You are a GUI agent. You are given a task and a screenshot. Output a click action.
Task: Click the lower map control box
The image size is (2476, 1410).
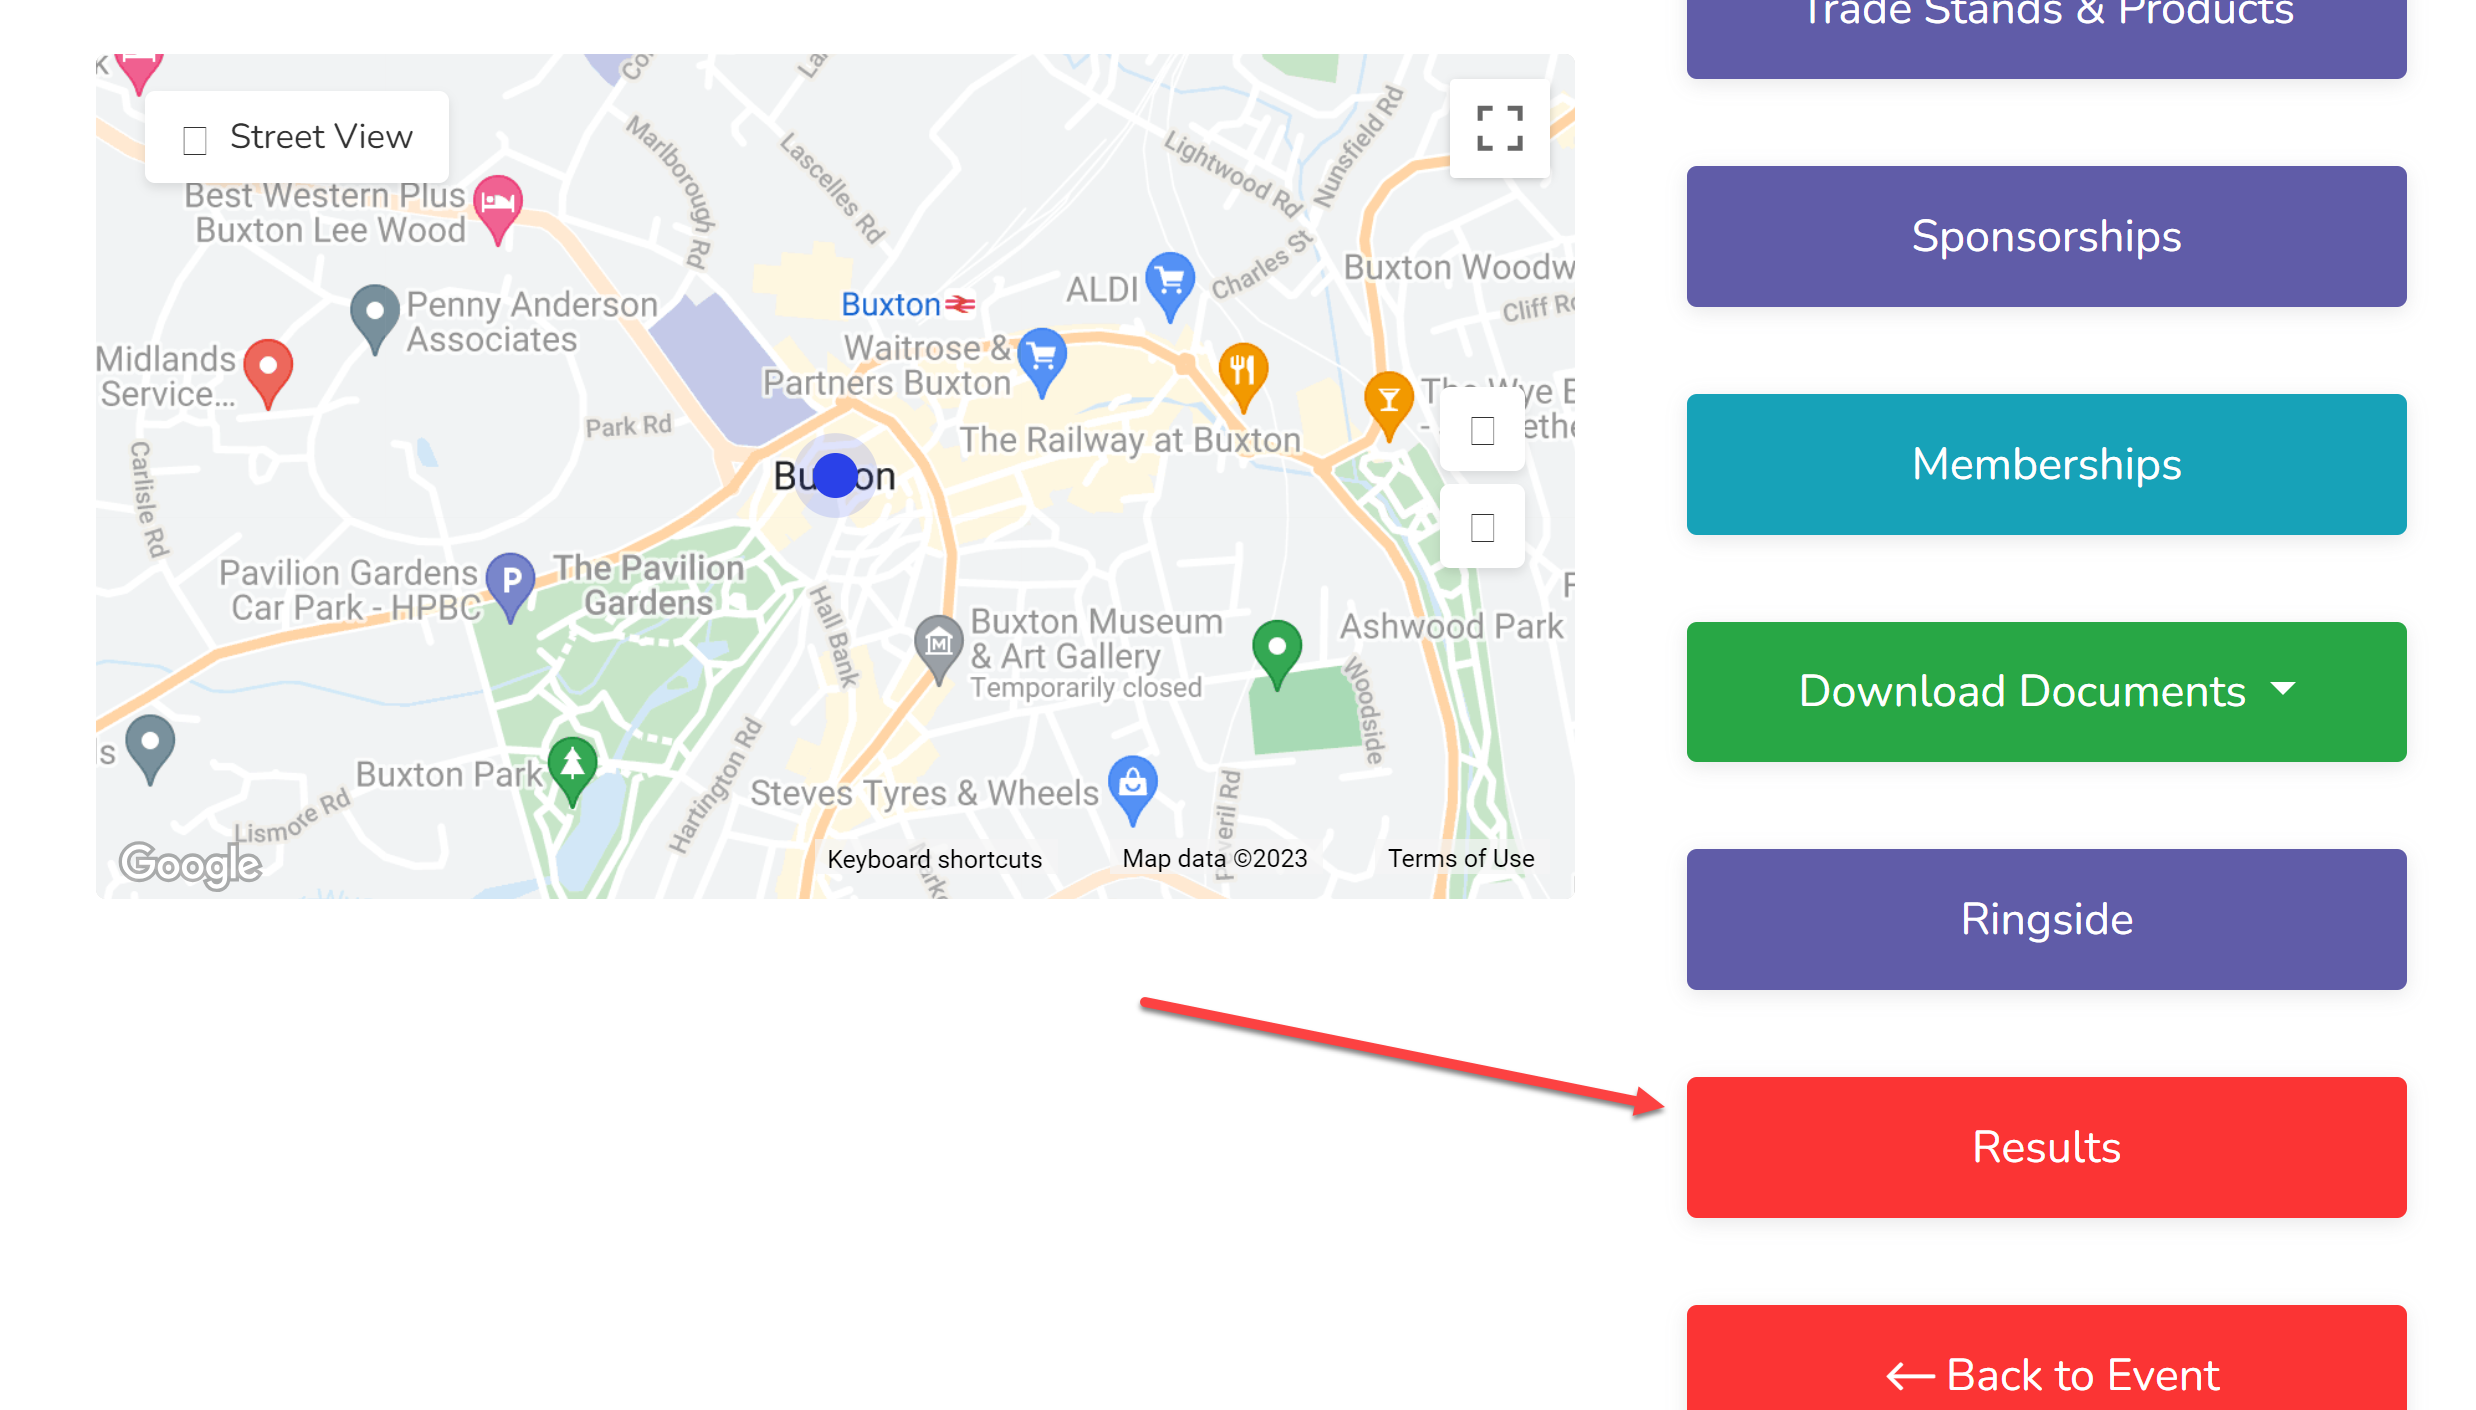coord(1482,527)
